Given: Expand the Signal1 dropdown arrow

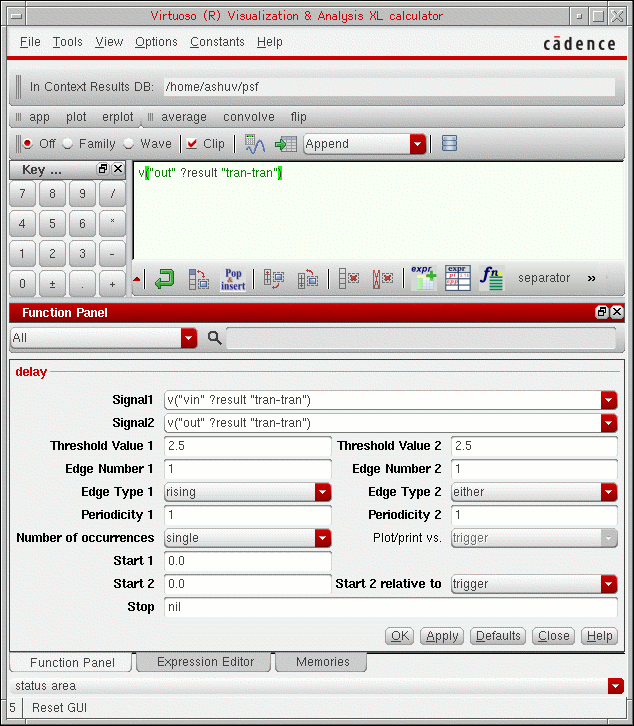Looking at the screenshot, I should click(609, 400).
